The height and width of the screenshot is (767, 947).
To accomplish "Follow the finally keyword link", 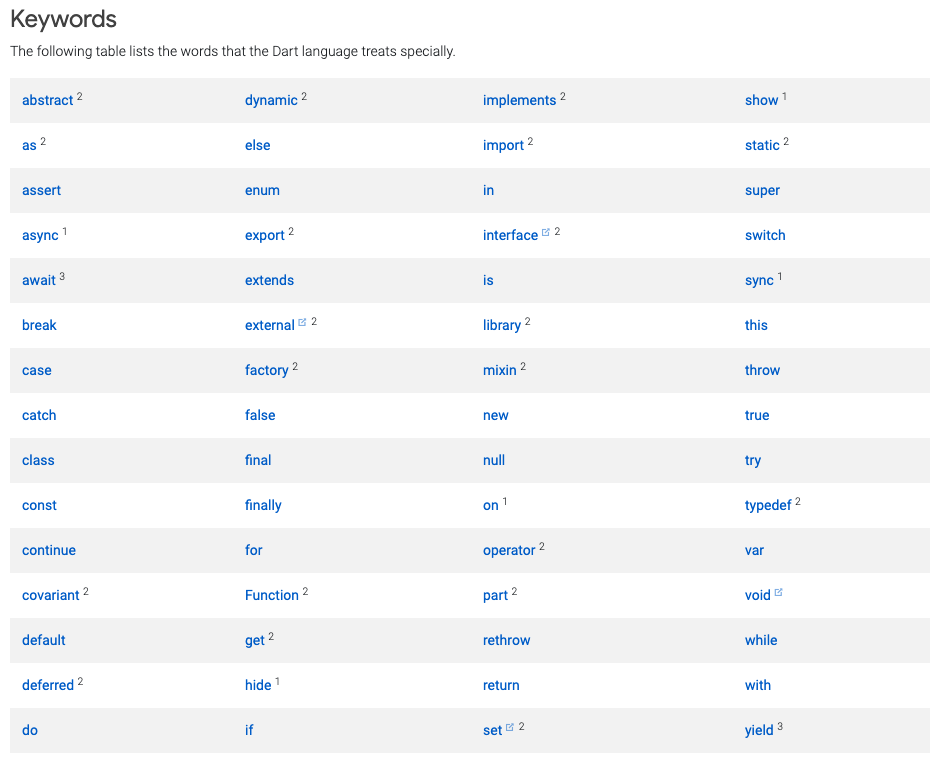I will click(263, 505).
